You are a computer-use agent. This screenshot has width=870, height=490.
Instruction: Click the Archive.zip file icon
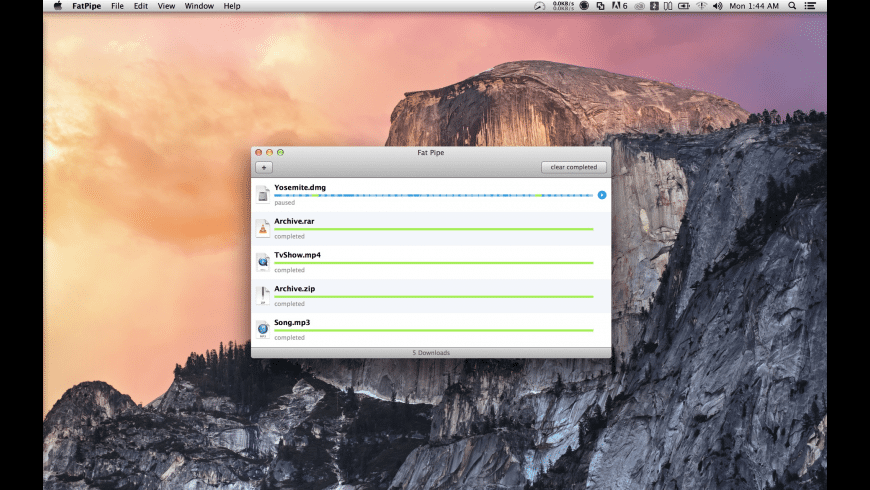pyautogui.click(x=262, y=295)
